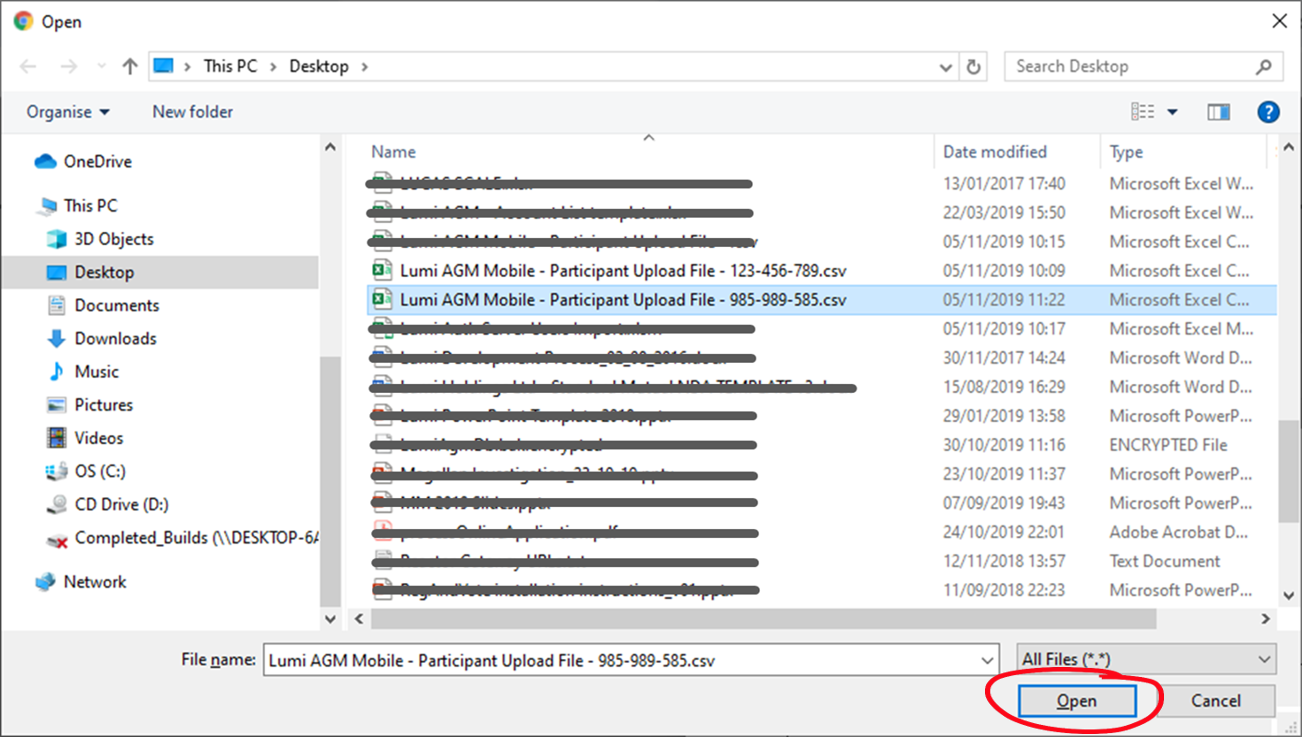Screen dimensions: 1302x737
Task: Select the 123-456-789.csv participant file
Action: 623,270
